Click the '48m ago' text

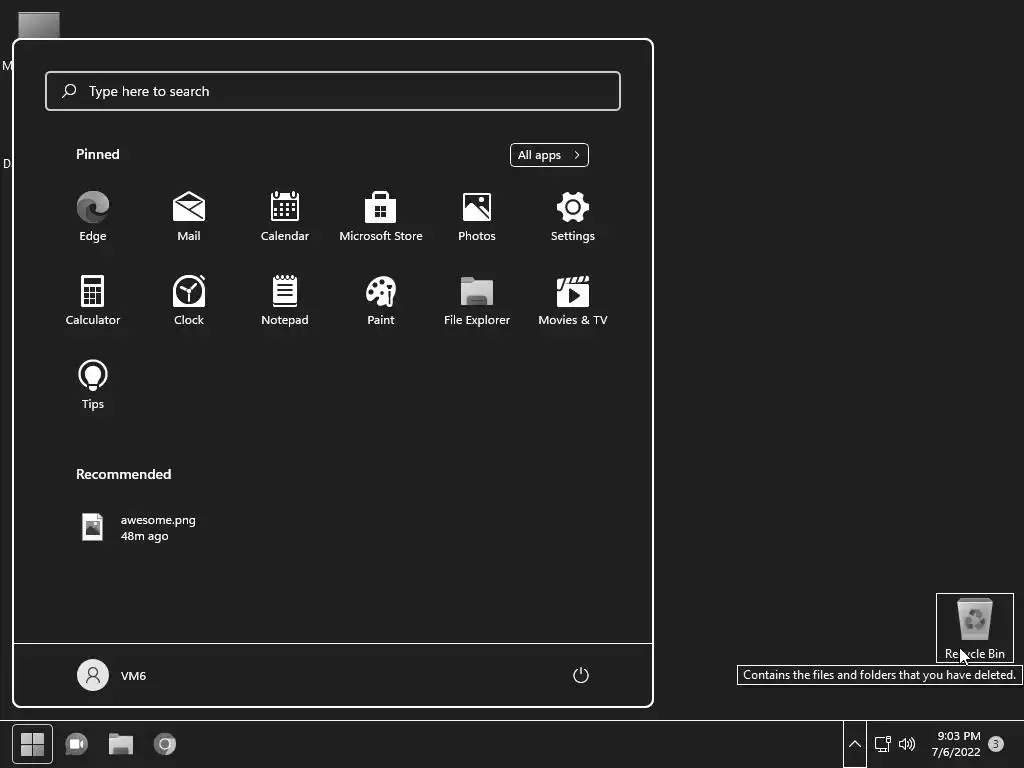144,536
